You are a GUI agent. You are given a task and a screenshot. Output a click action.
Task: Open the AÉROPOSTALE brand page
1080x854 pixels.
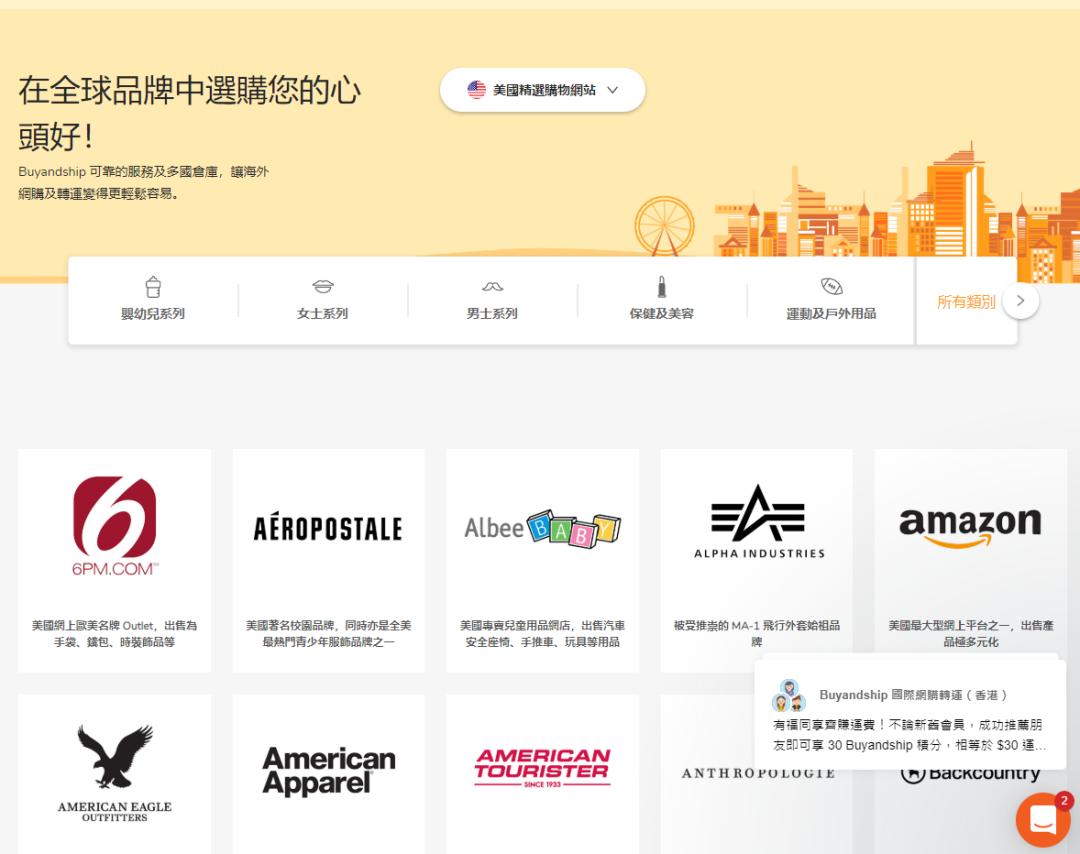[328, 560]
